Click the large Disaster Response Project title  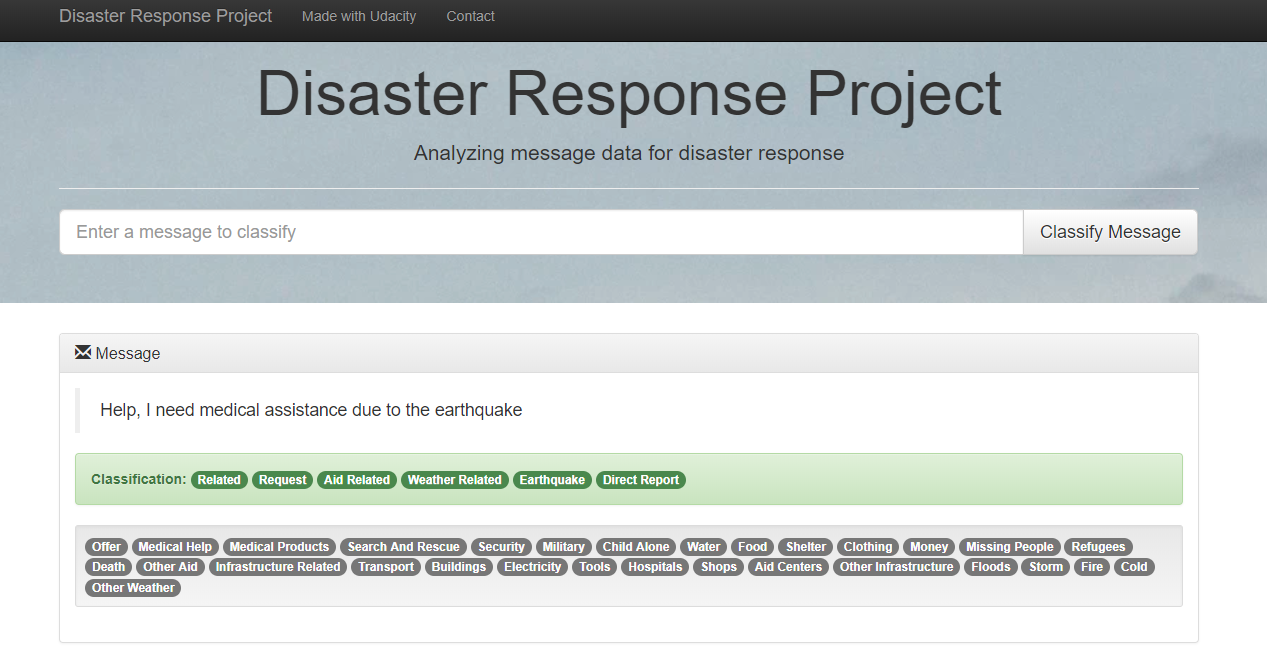click(629, 95)
